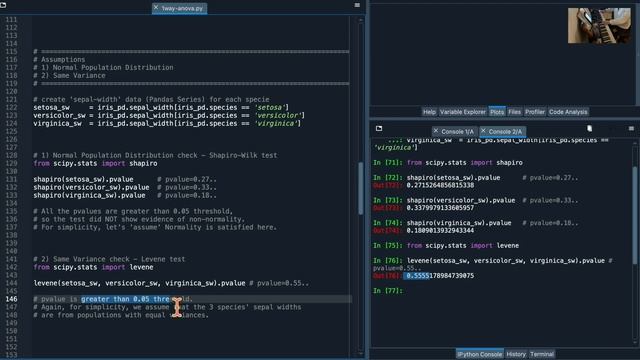Switch to the Profiler tab

pos(535,112)
